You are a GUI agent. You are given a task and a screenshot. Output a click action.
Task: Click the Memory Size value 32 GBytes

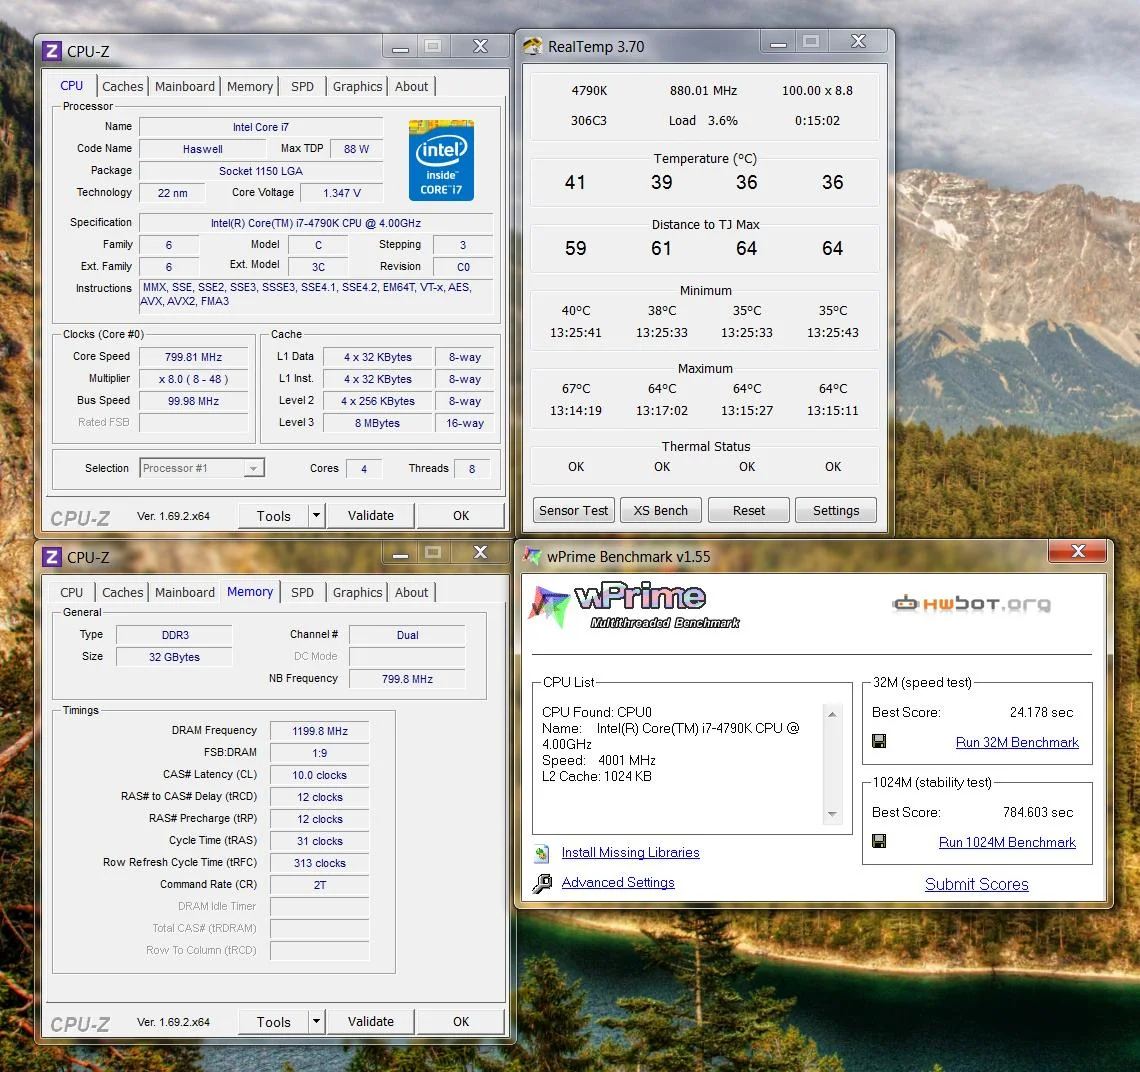(x=174, y=657)
